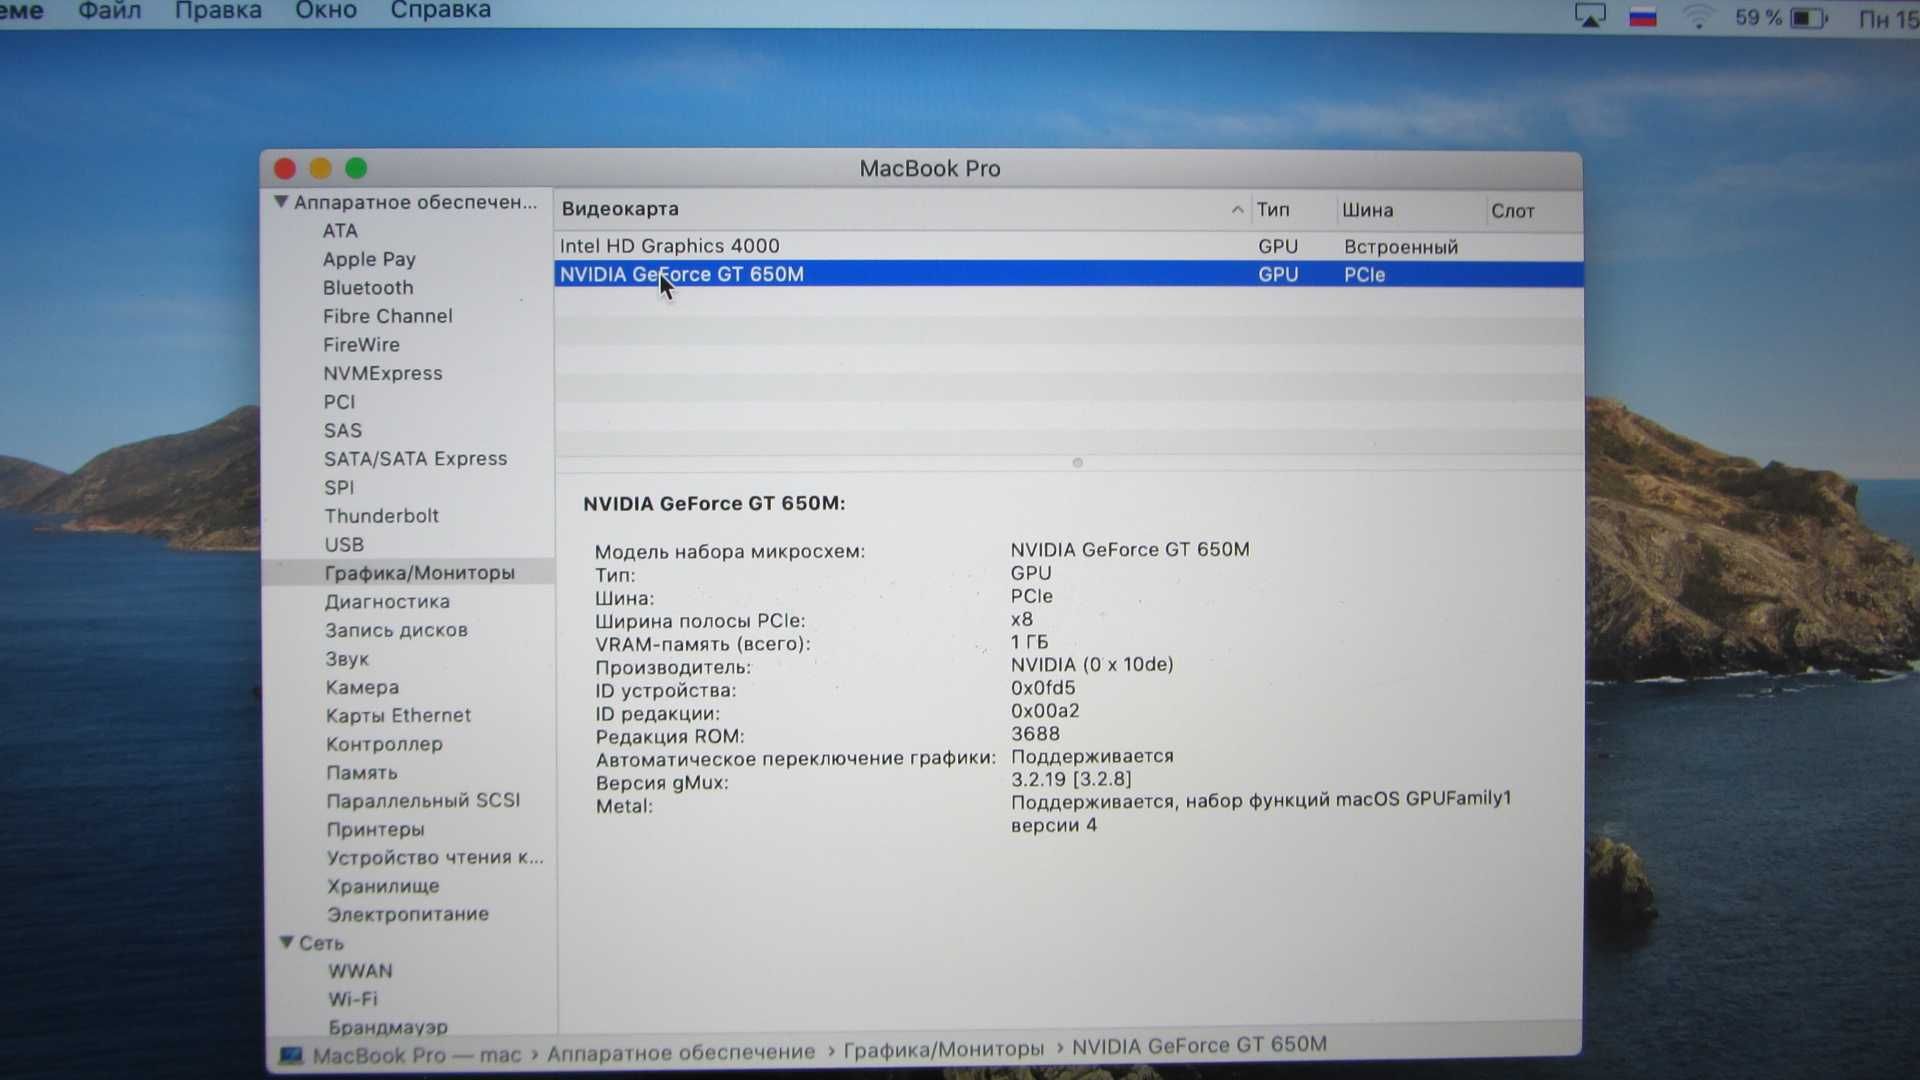
Task: Click NVIDIA GeForce GT 650M in path bar
Action: 1199,1046
